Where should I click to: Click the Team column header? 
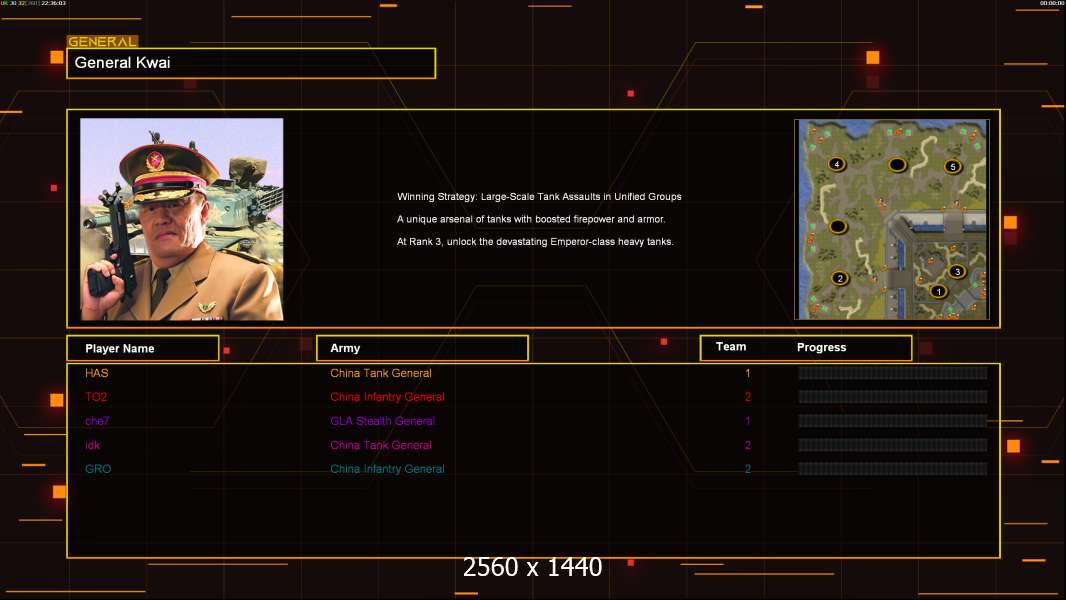[731, 347]
